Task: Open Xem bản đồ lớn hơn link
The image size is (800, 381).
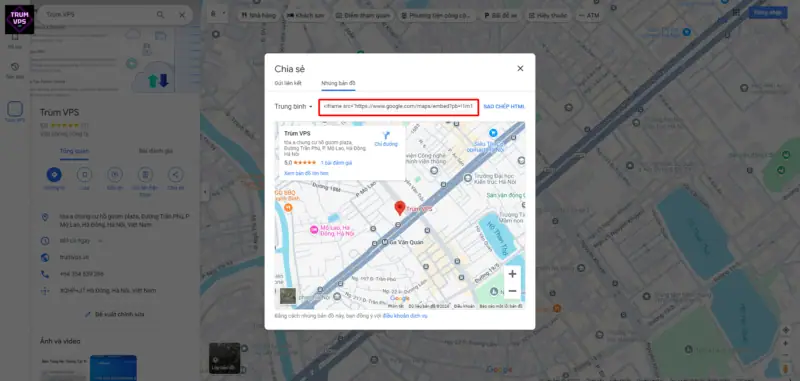Action: tap(306, 173)
